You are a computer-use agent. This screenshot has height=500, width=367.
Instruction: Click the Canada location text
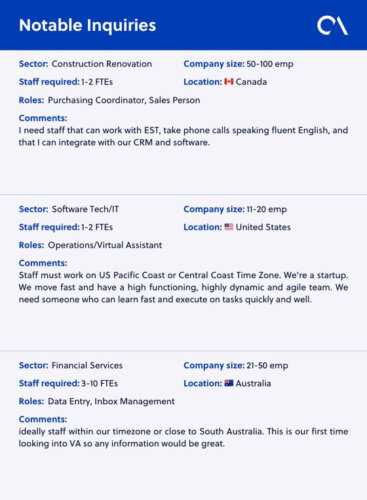click(251, 82)
